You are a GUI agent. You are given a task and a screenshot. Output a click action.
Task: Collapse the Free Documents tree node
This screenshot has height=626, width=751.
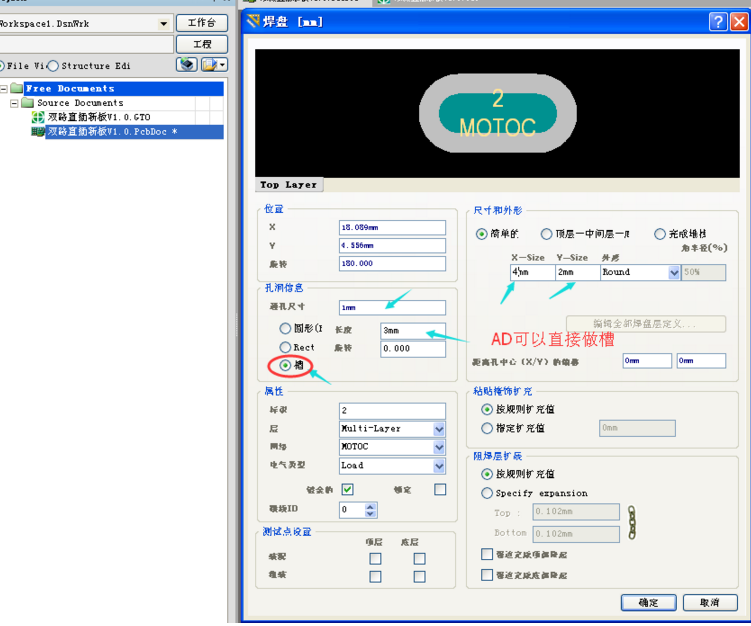[x=4, y=89]
